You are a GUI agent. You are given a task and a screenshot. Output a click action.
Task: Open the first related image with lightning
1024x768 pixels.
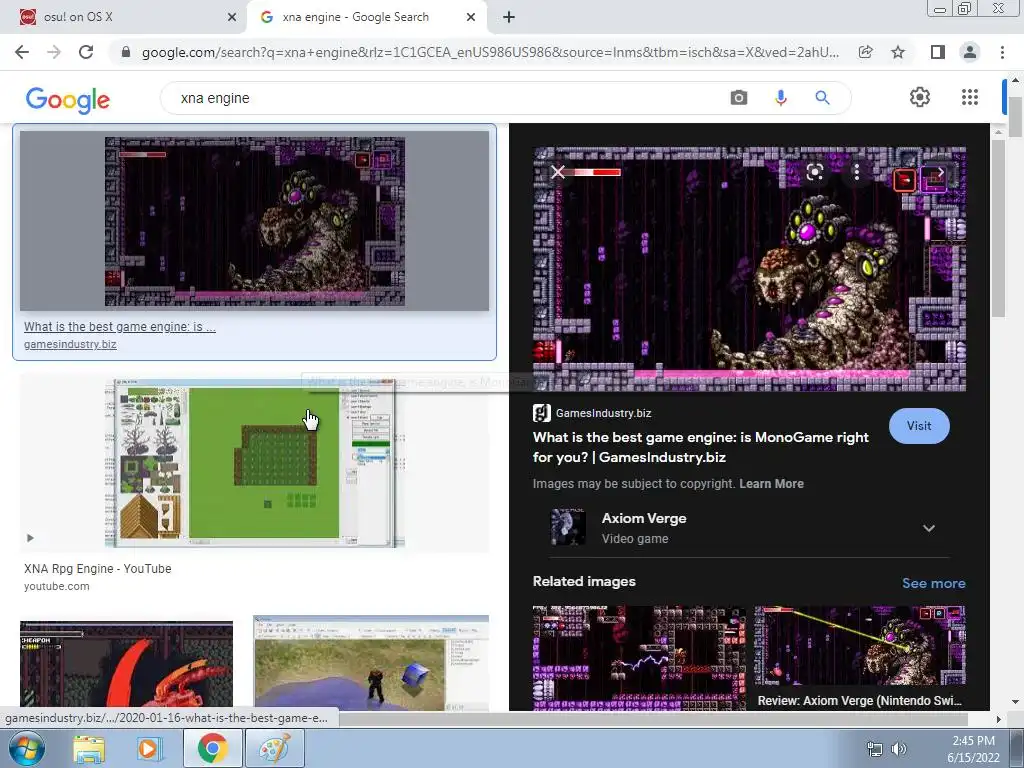[639, 658]
